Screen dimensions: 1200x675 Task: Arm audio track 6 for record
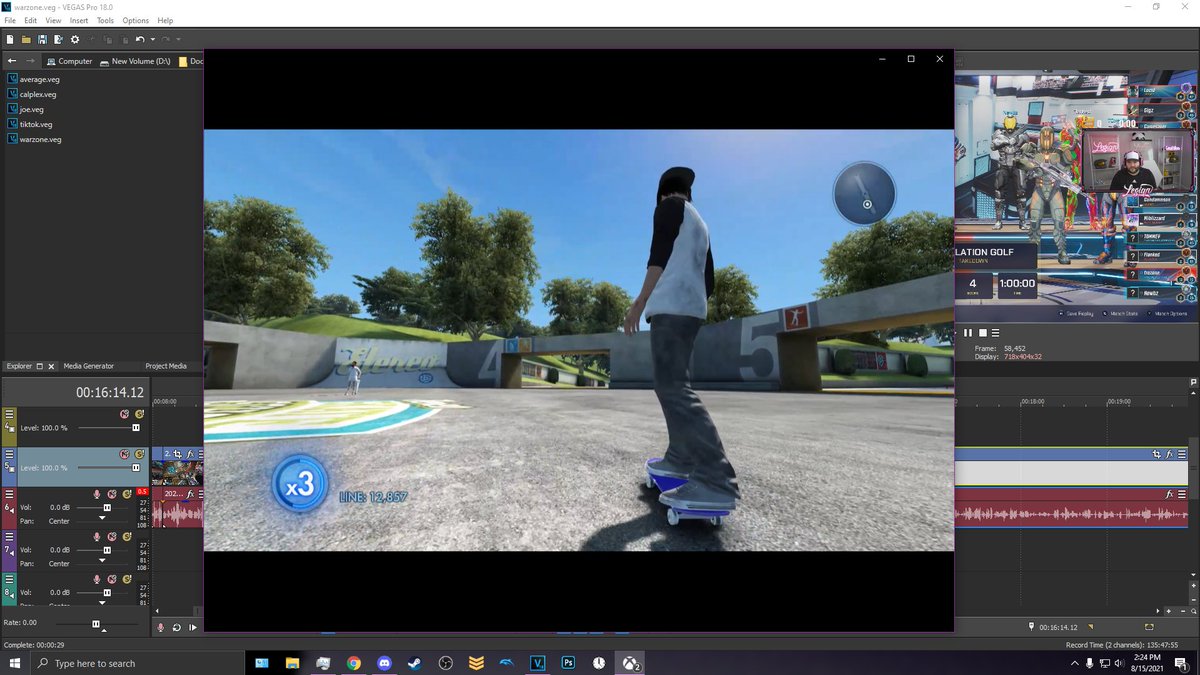click(x=97, y=494)
